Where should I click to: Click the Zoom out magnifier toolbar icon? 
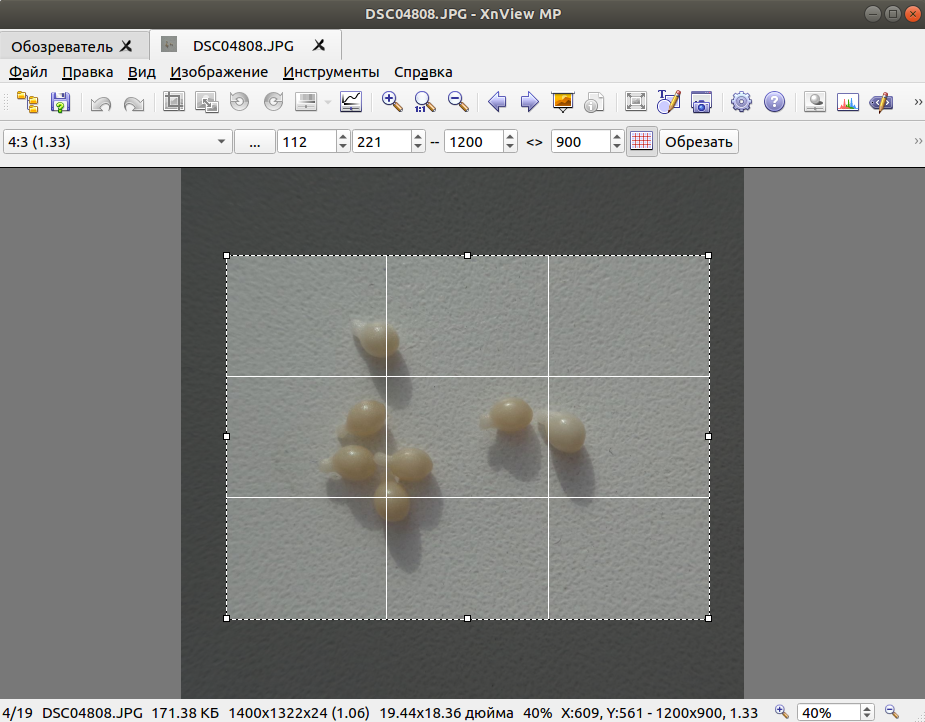pos(458,102)
